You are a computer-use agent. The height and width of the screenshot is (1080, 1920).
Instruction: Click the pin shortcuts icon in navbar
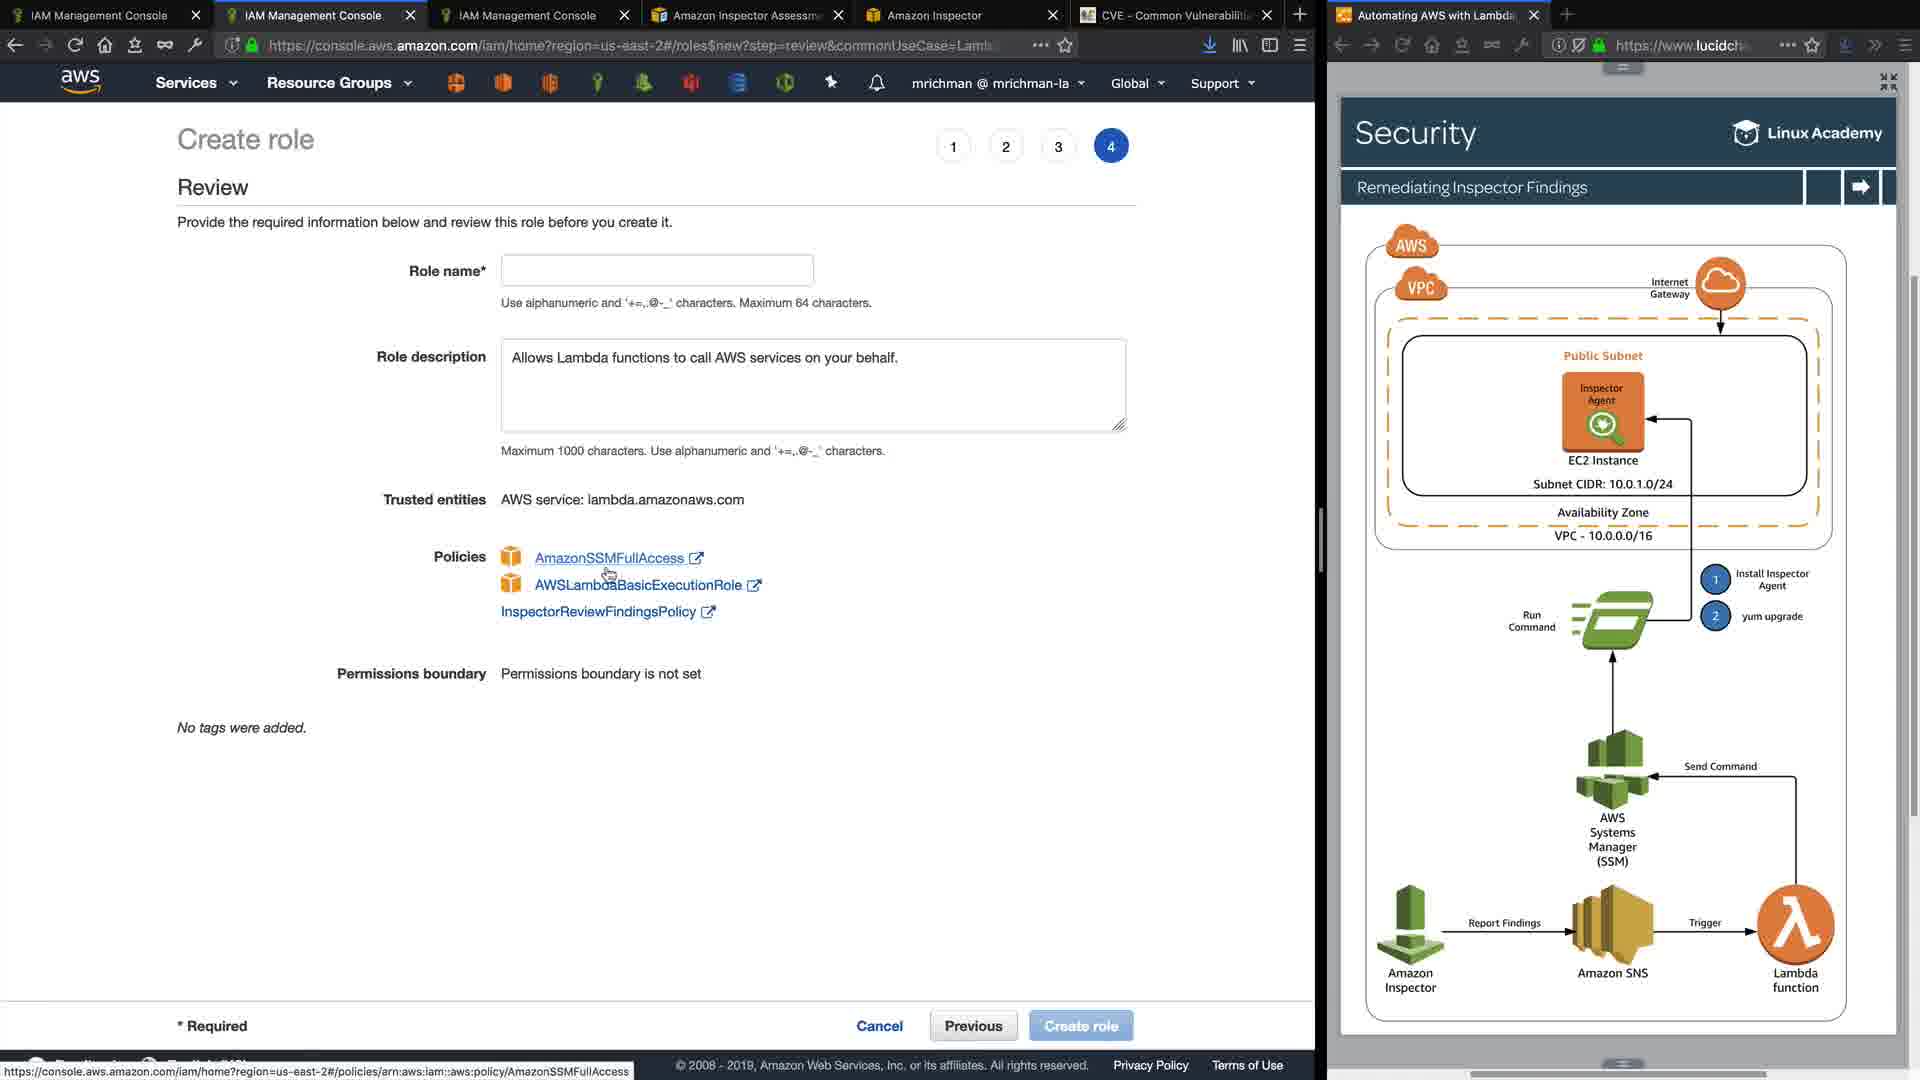point(830,83)
